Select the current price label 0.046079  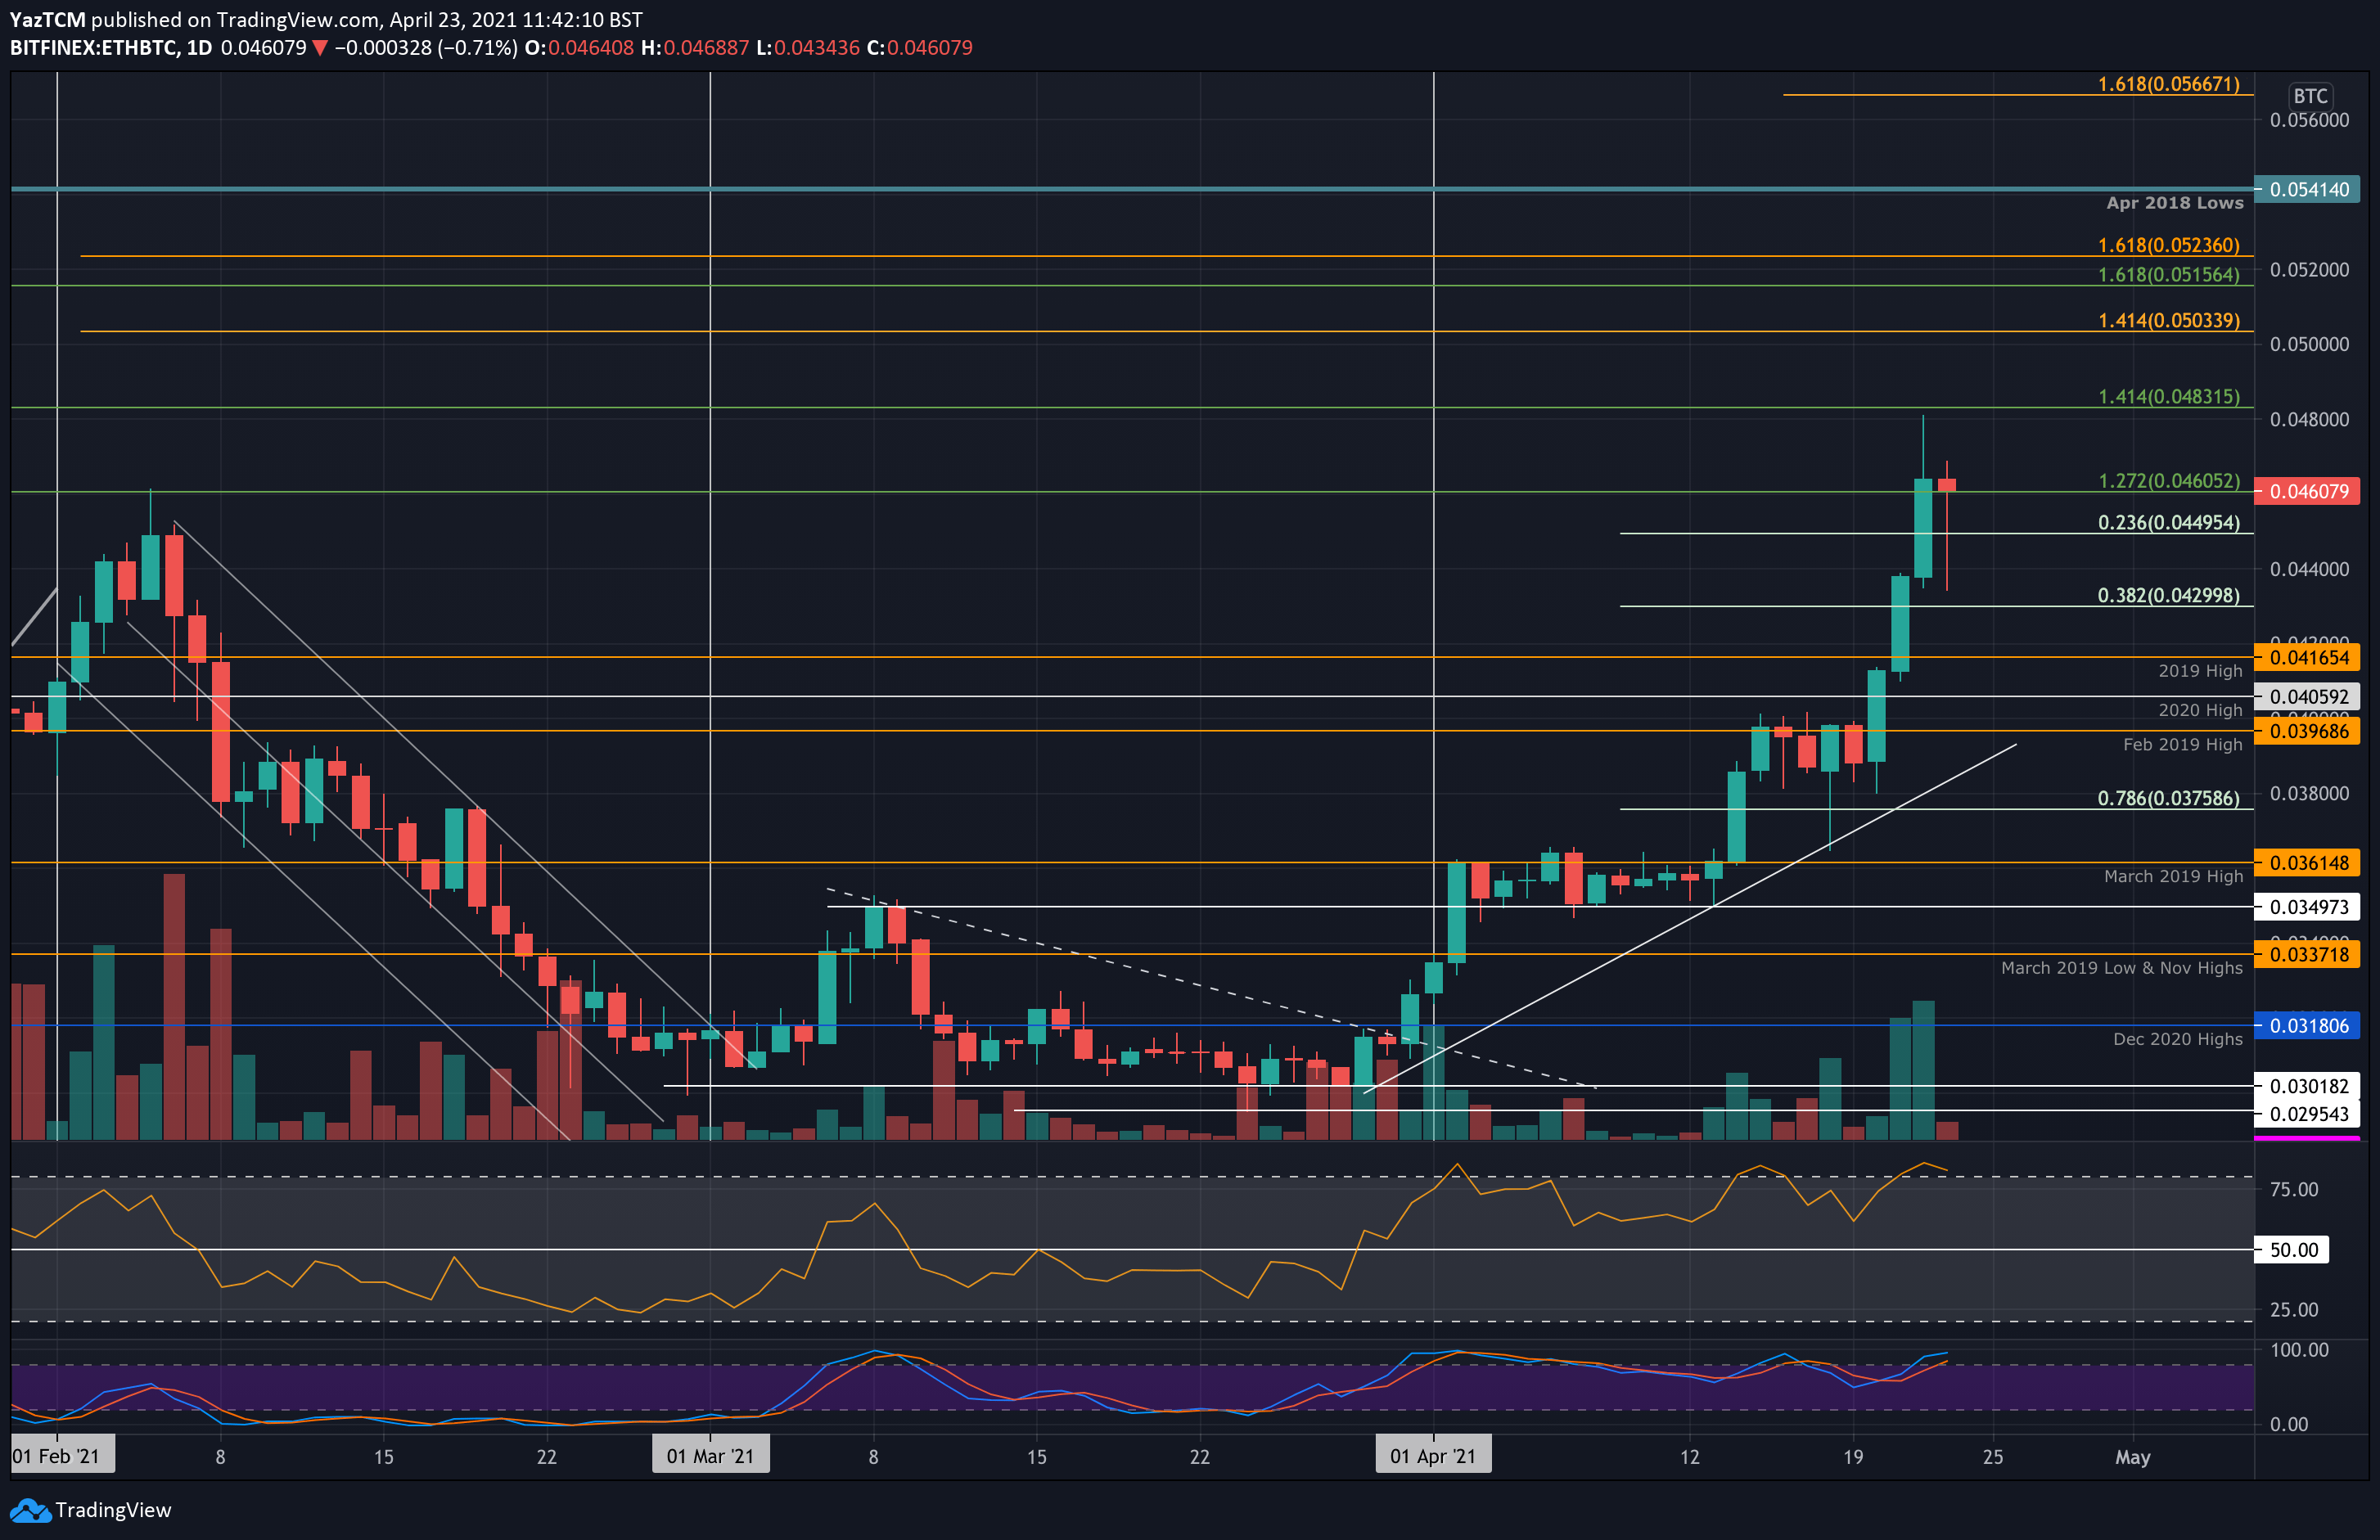click(x=2308, y=491)
